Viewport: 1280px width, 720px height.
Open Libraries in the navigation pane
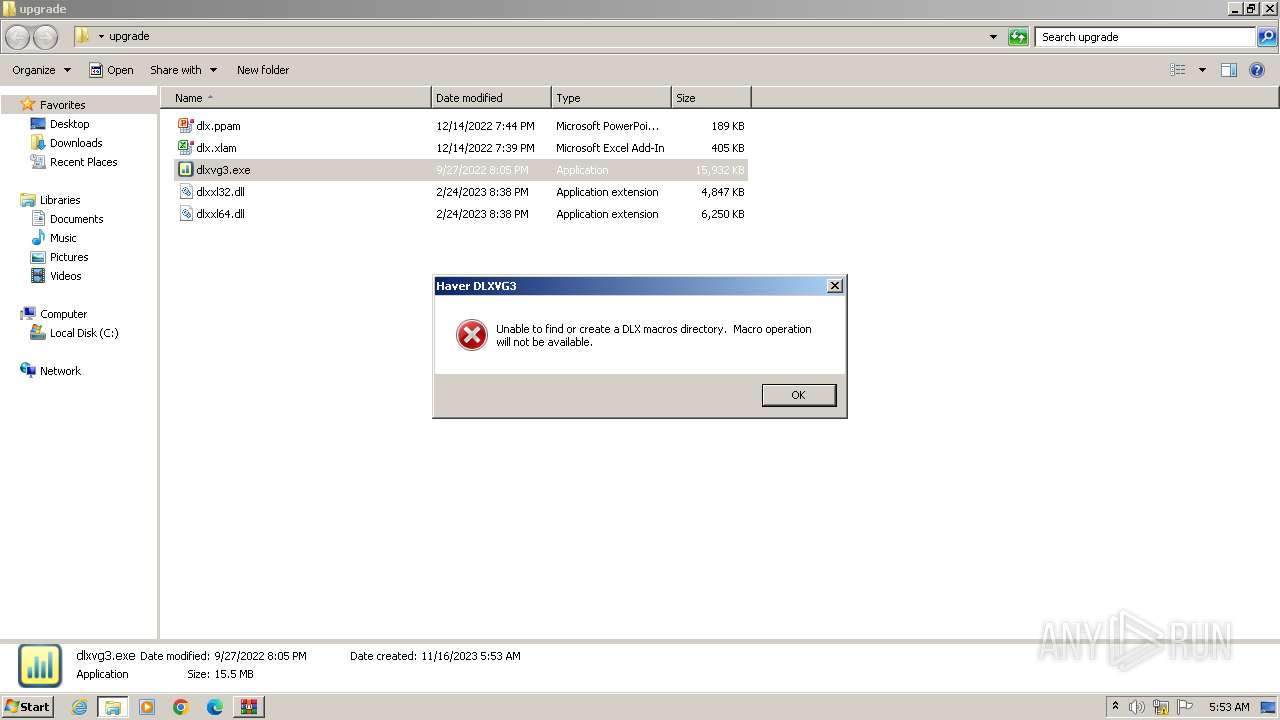click(x=60, y=200)
